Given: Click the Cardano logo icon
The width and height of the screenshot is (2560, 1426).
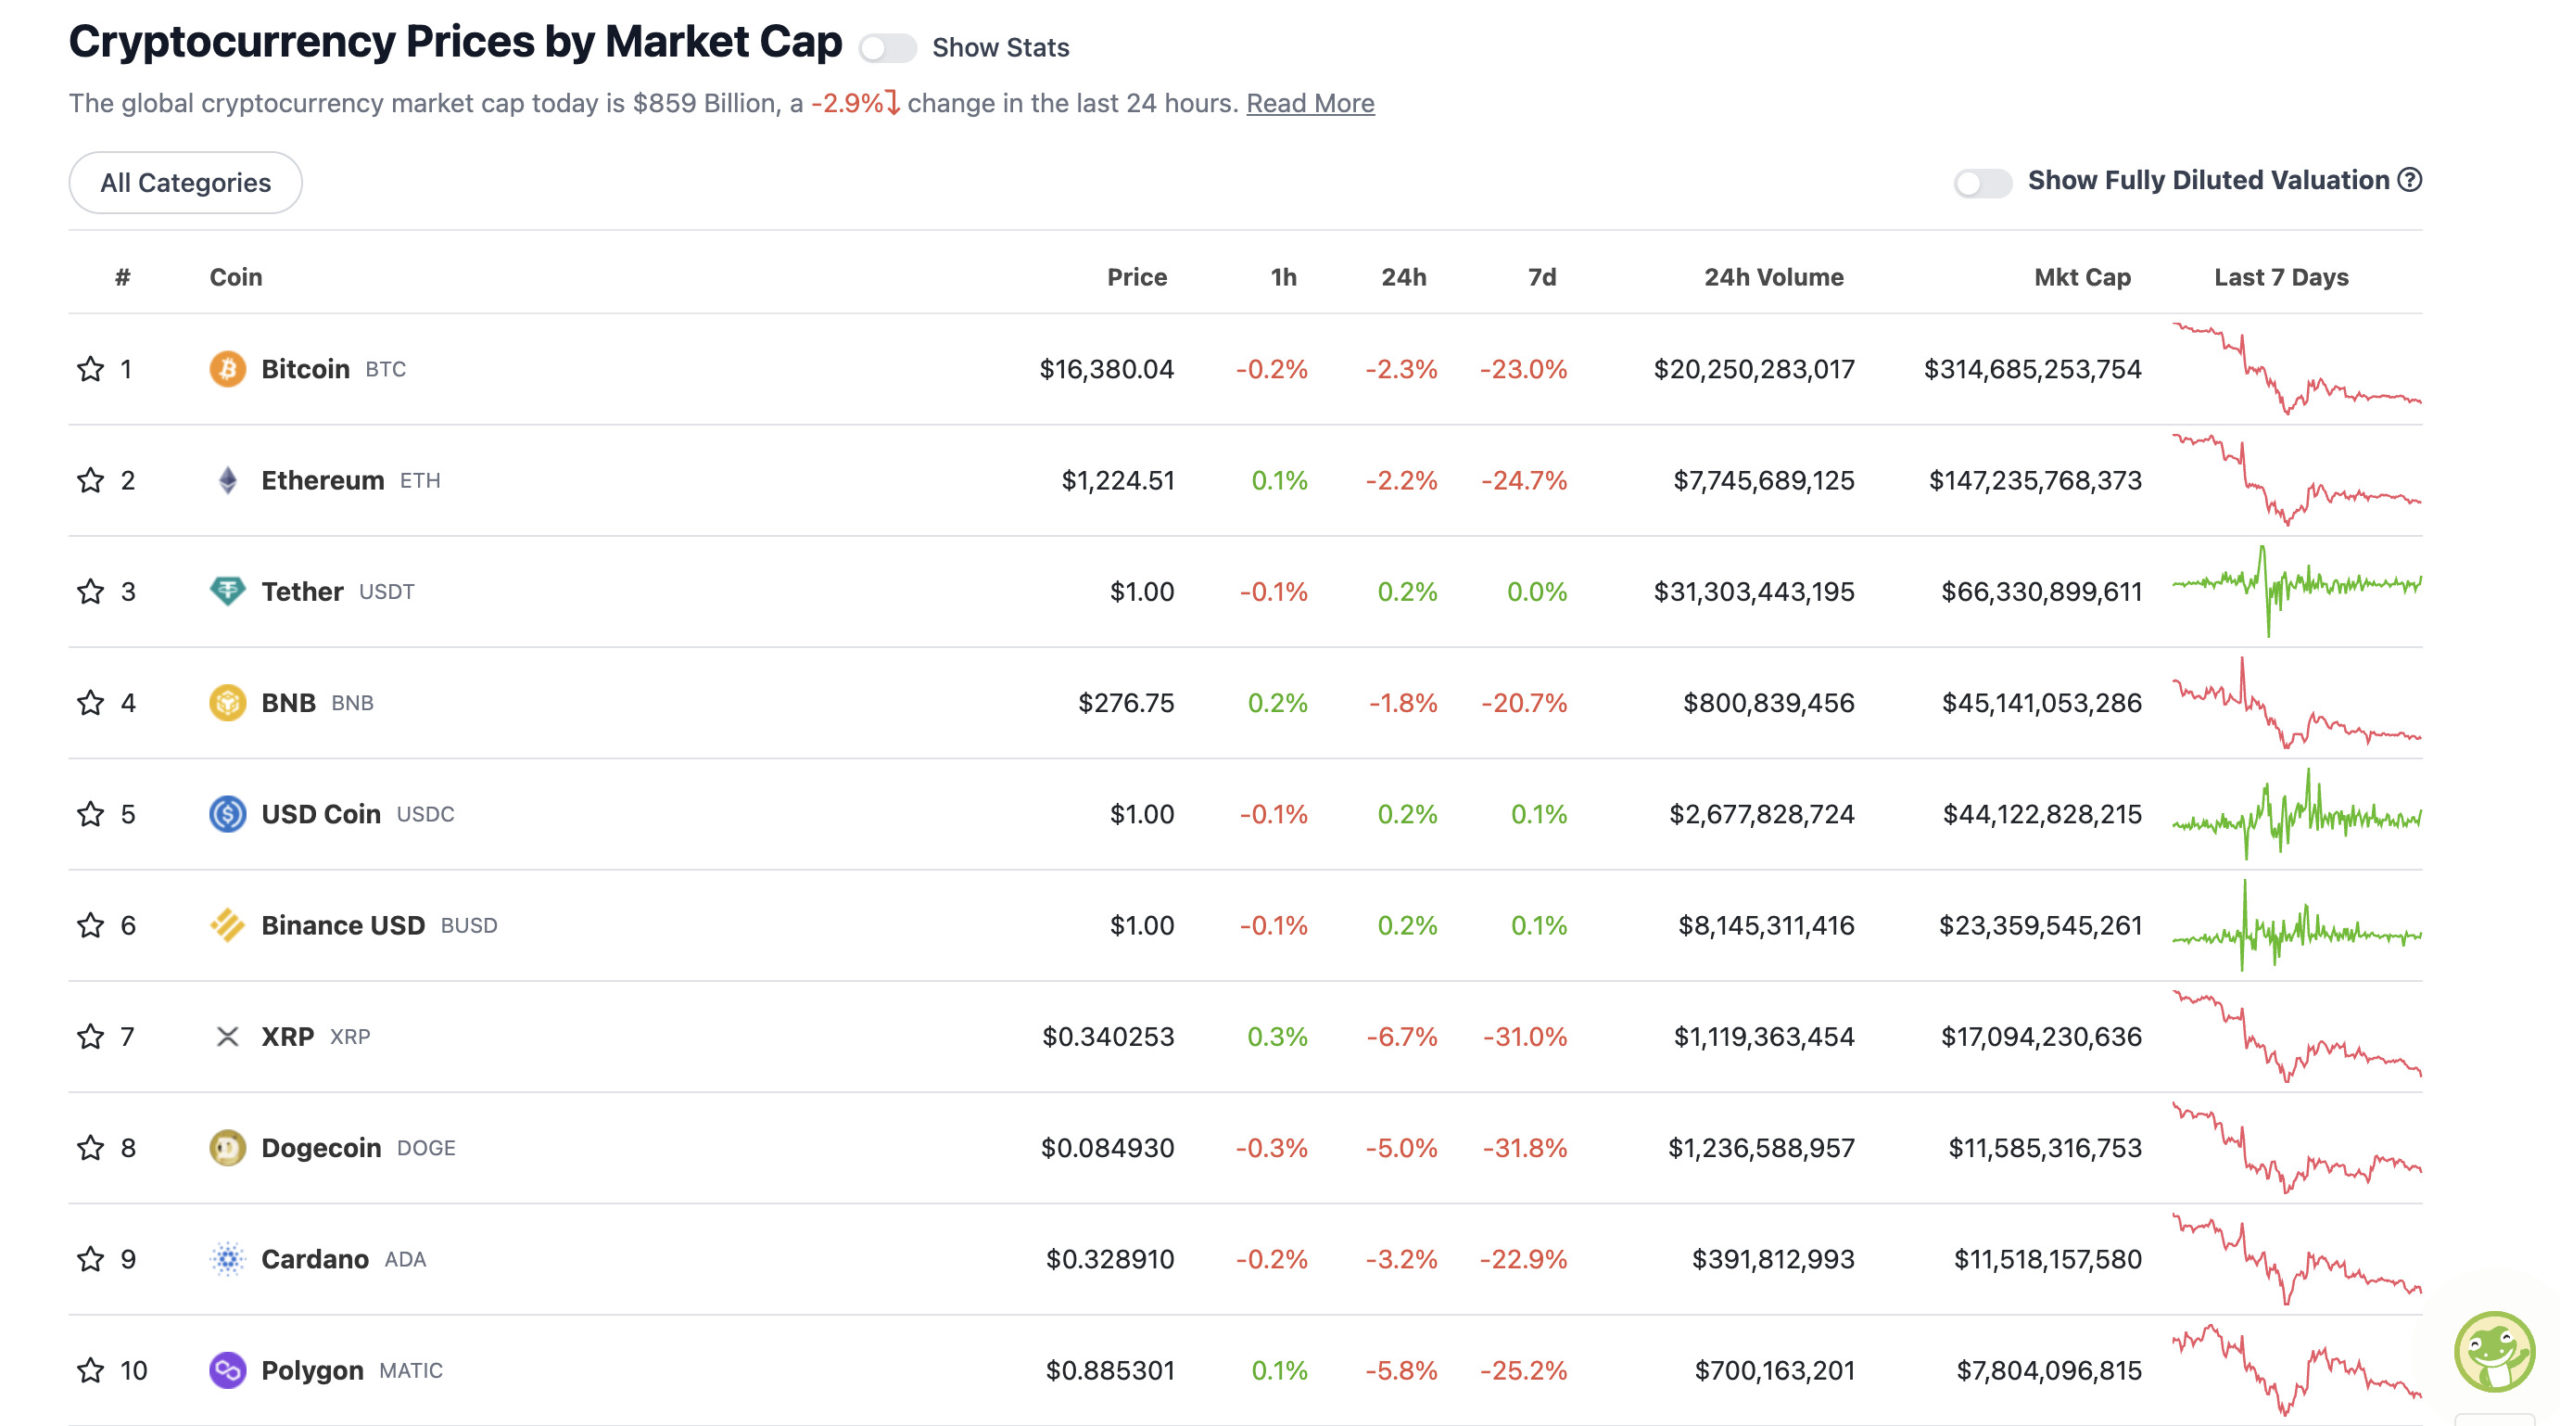Looking at the screenshot, I should [227, 1259].
